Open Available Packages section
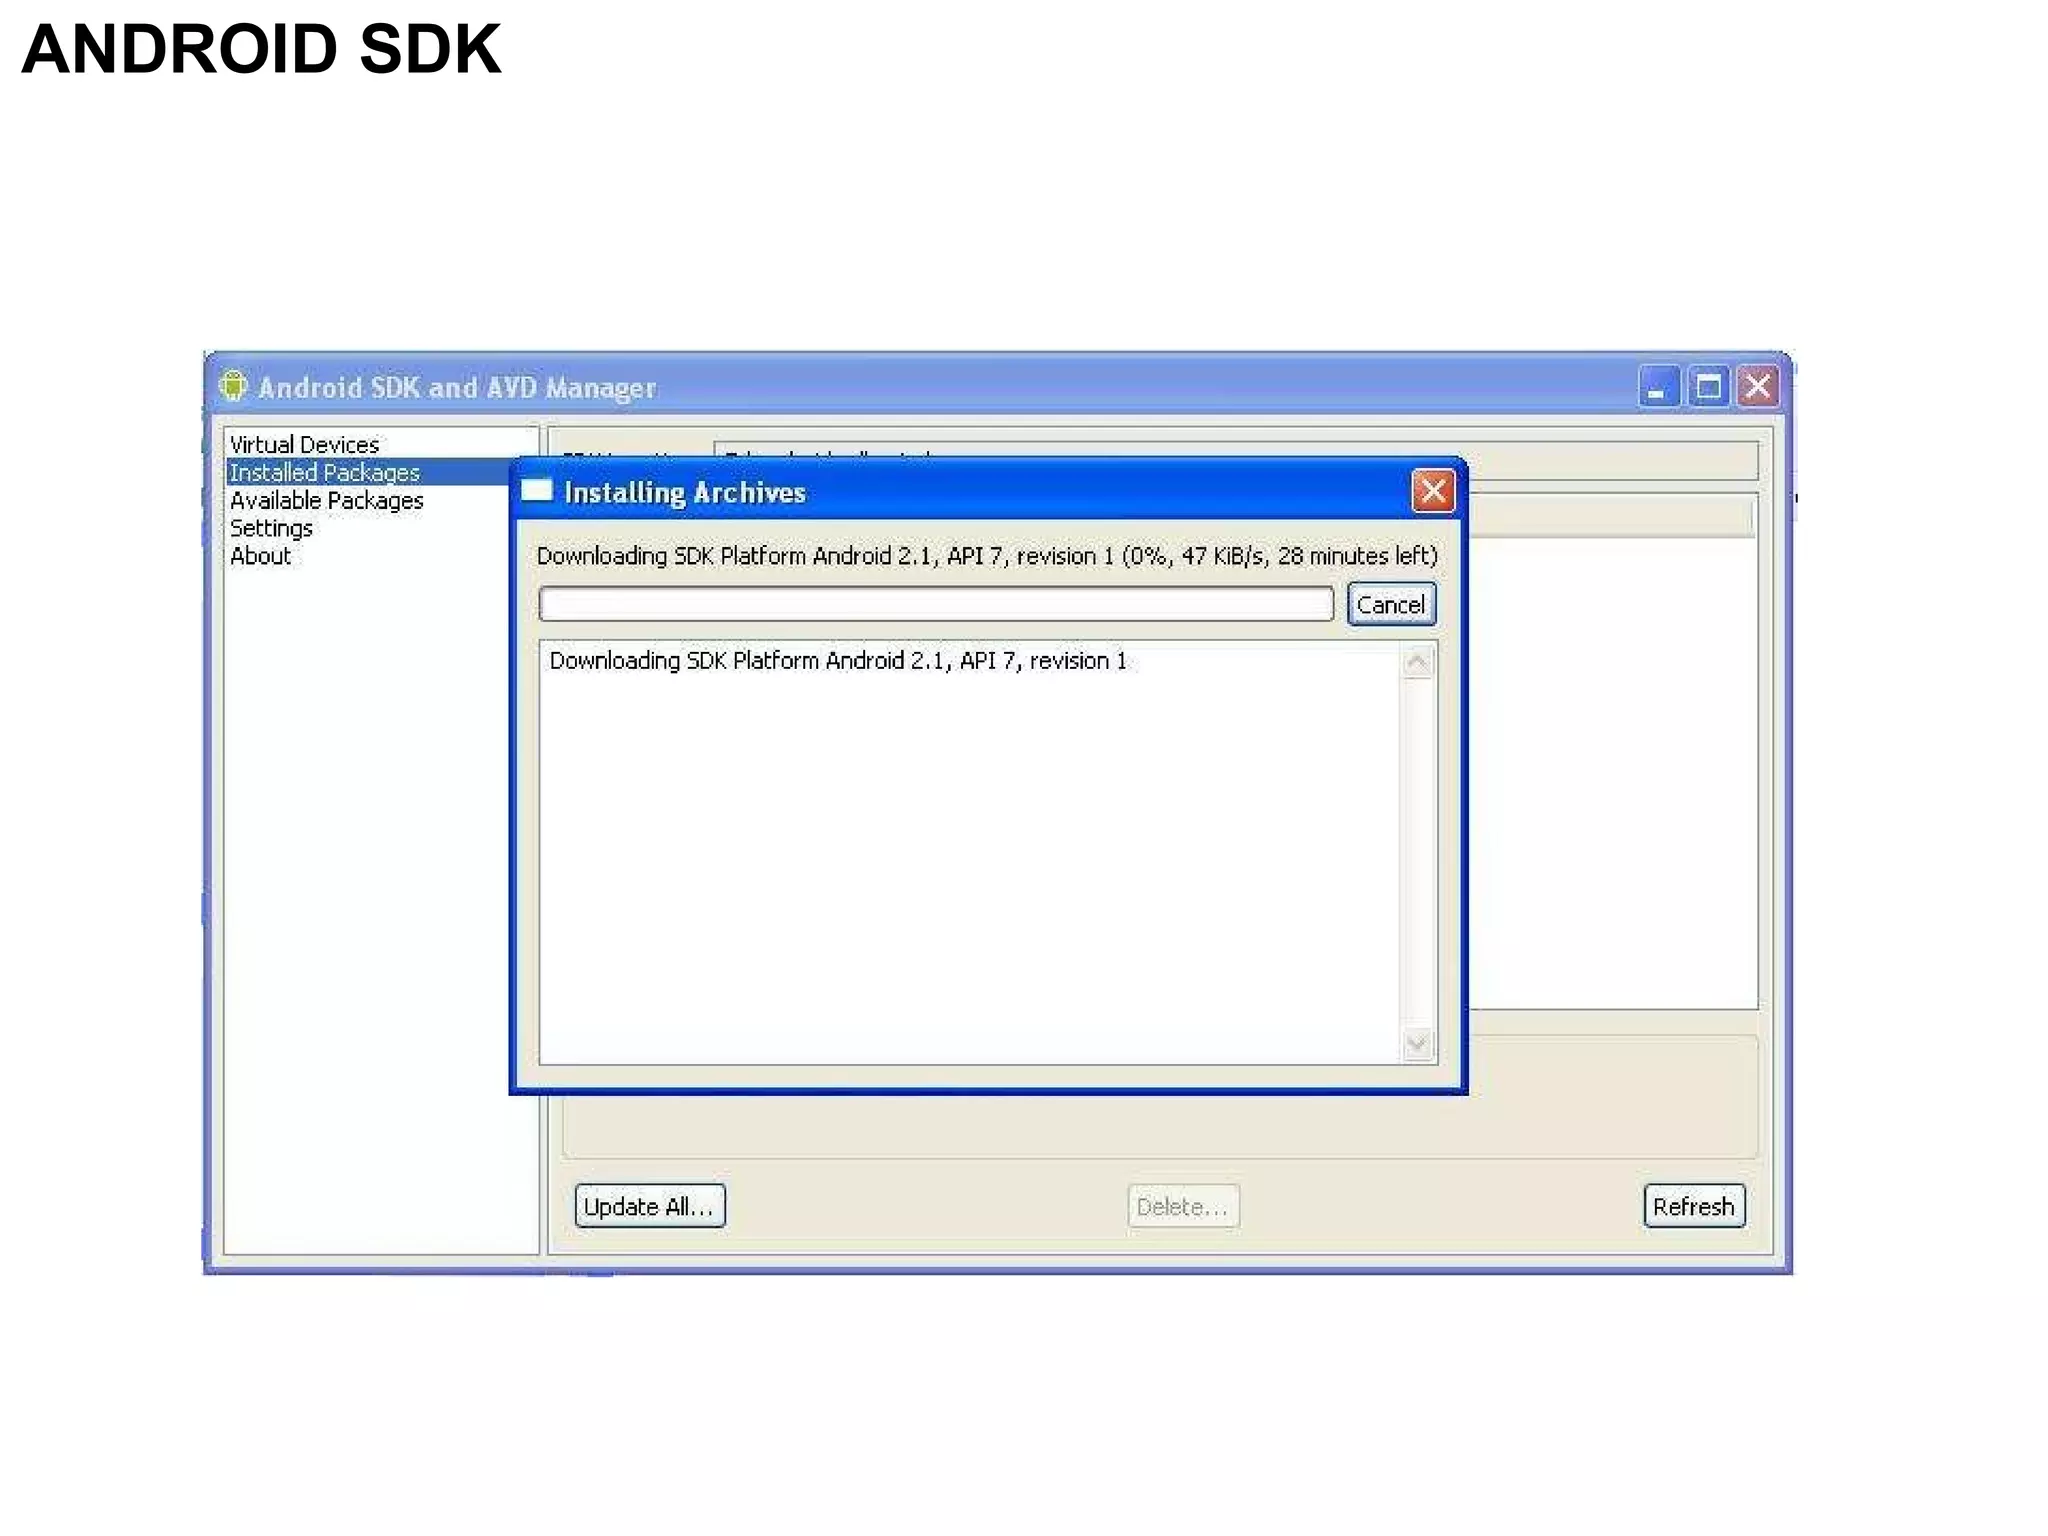This screenshot has width=2048, height=1536. 326,500
